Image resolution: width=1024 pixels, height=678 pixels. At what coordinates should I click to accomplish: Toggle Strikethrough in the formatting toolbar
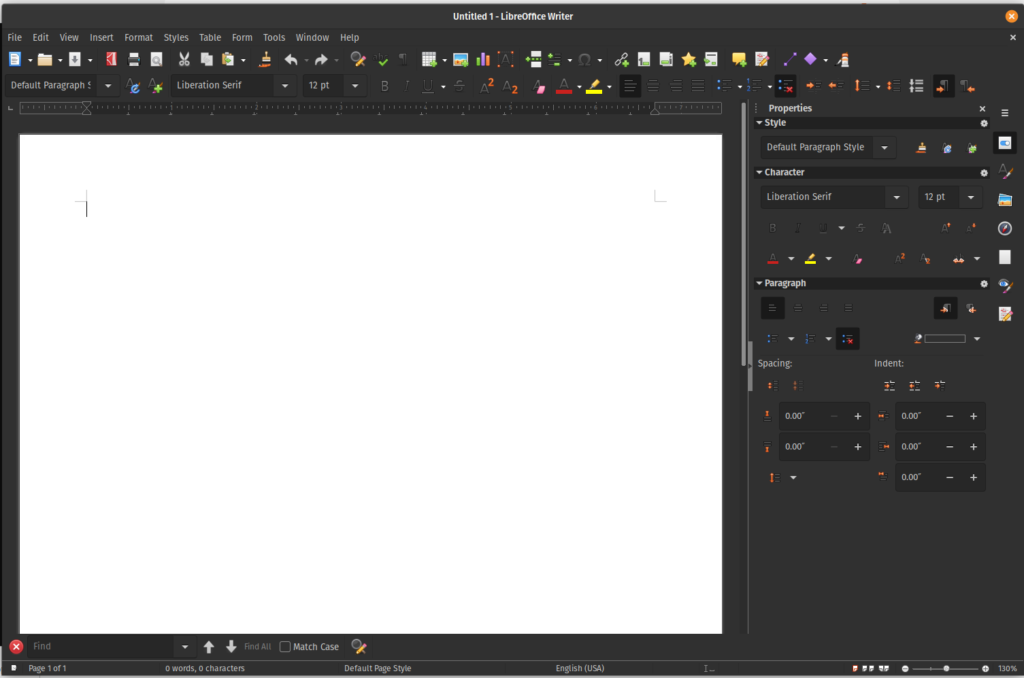coord(459,86)
